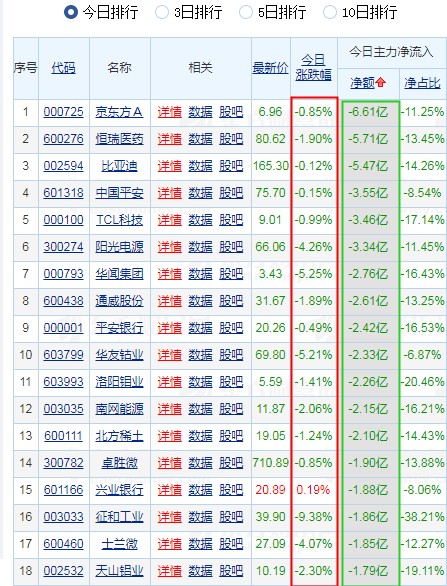This screenshot has width=447, height=586.
Task: Click the 天山铝业 stock name link
Action: [x=119, y=571]
